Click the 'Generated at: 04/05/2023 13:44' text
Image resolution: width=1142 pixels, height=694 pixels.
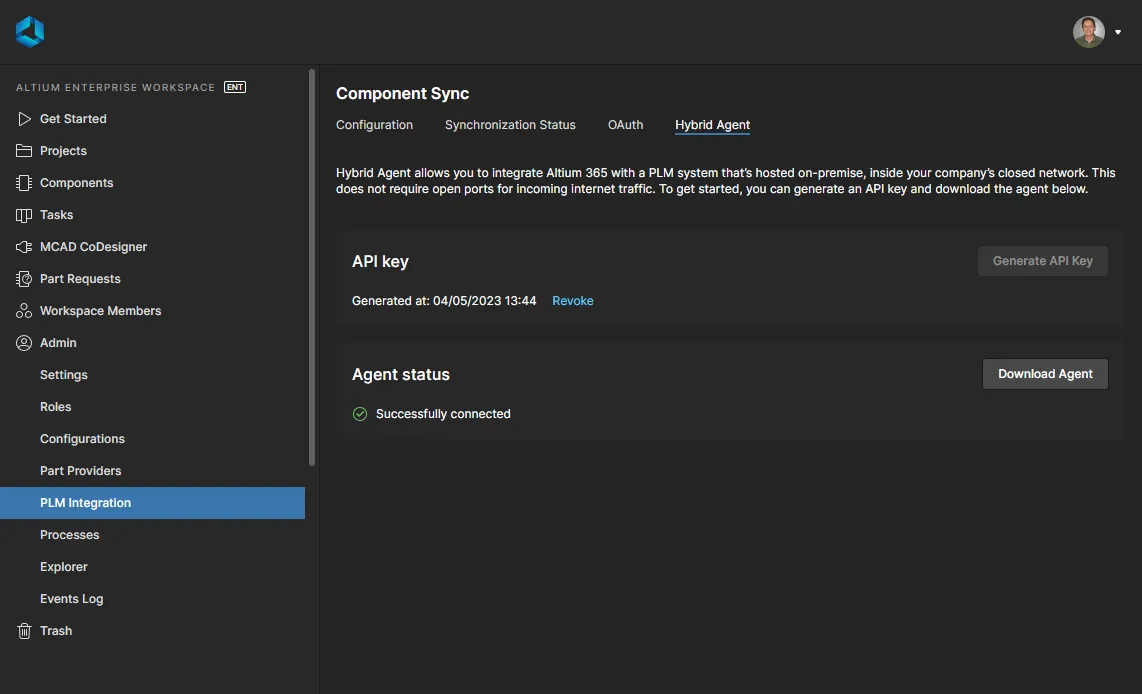pos(444,301)
